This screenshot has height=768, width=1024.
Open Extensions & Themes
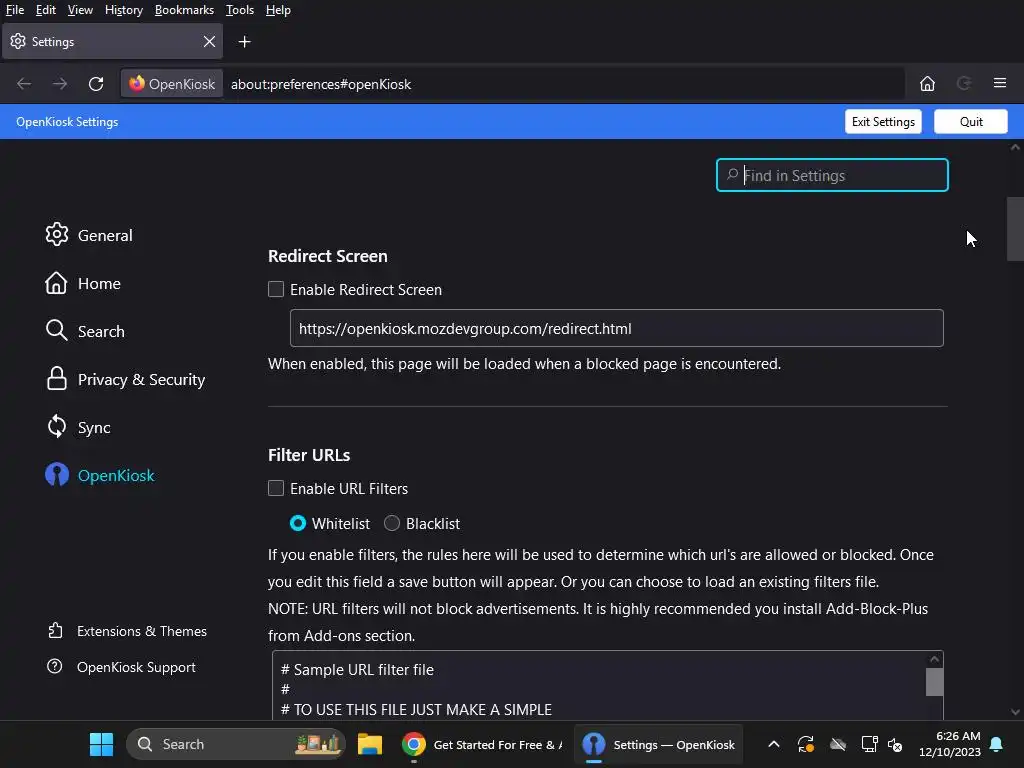pyautogui.click(x=127, y=631)
